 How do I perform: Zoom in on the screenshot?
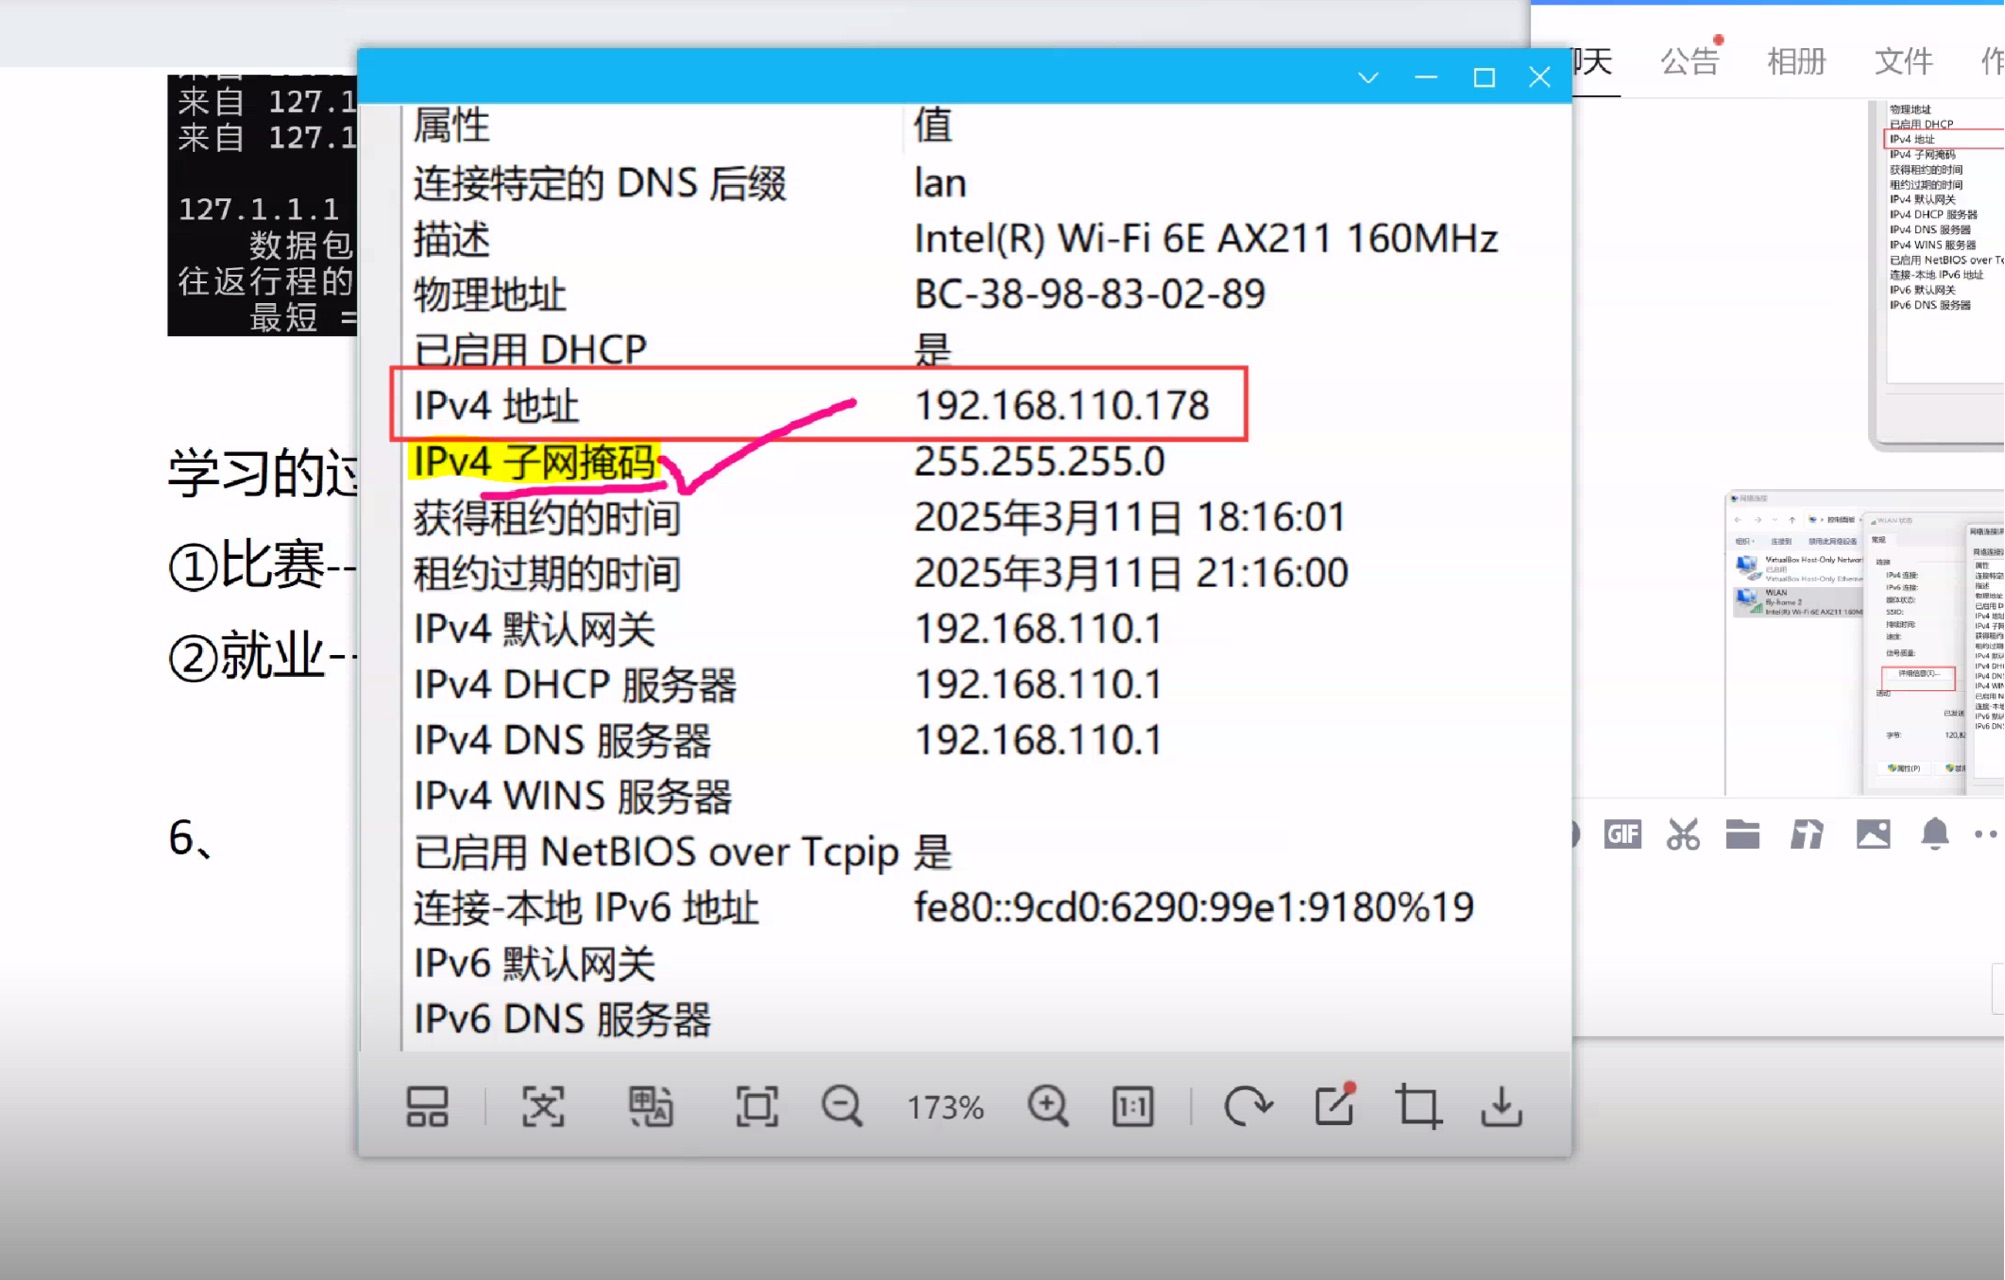pos(1047,1107)
